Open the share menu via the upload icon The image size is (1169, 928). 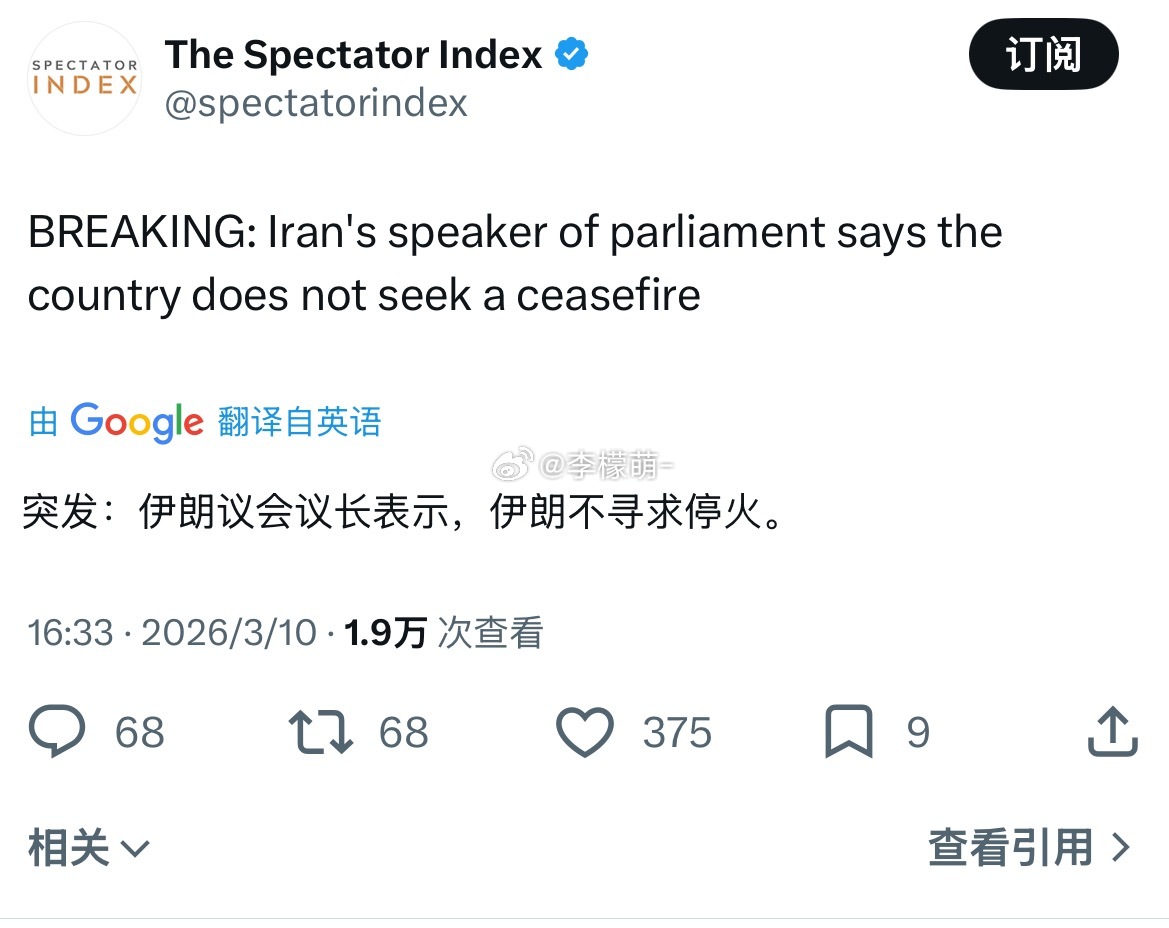click(x=1112, y=731)
